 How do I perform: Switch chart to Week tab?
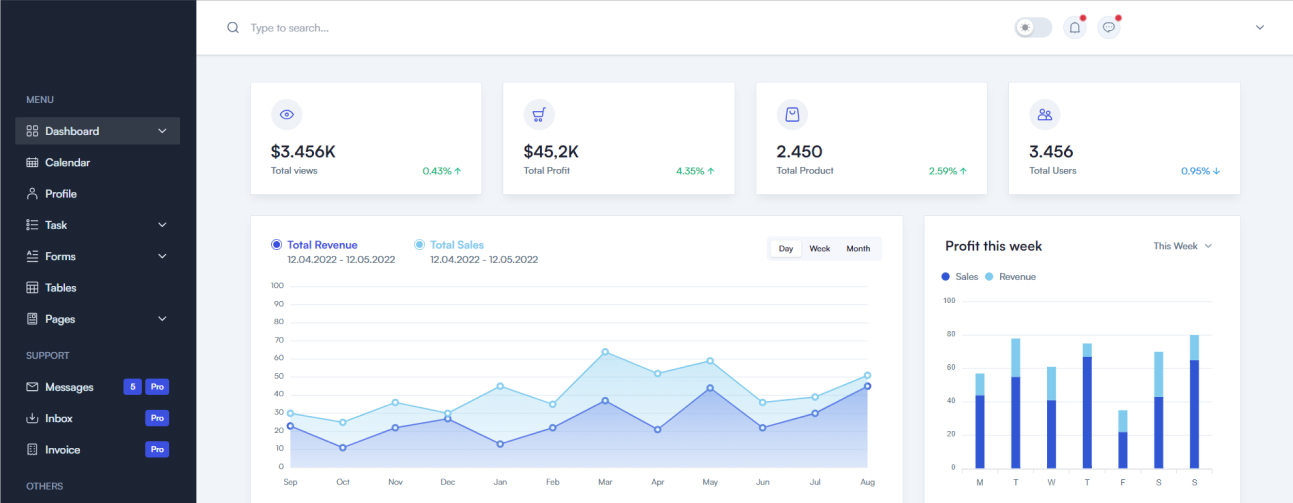pos(820,249)
